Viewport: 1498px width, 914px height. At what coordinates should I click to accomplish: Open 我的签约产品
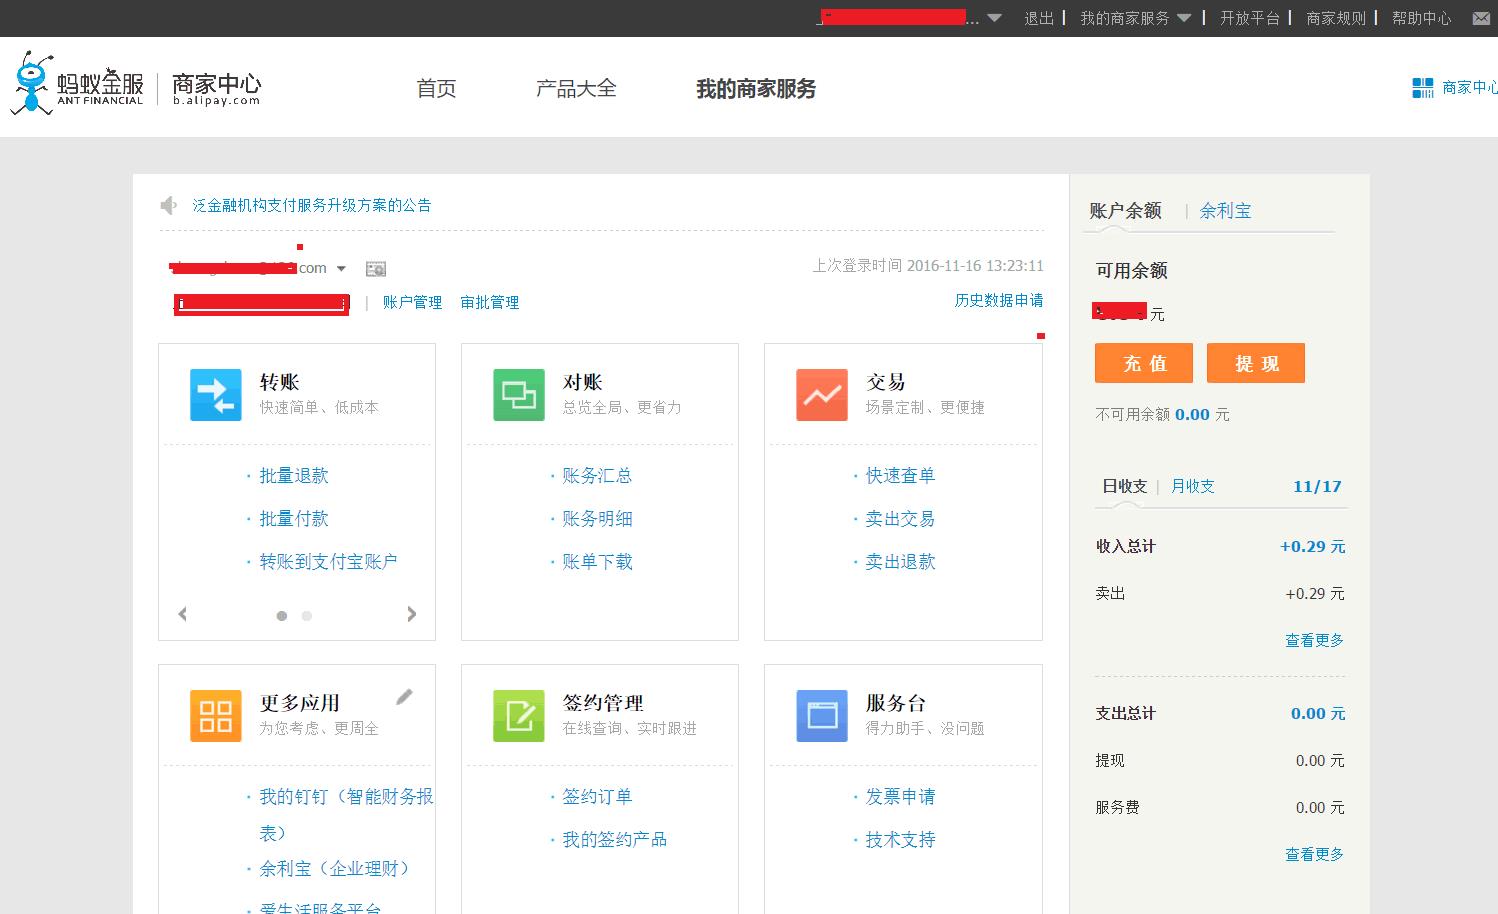(x=614, y=840)
